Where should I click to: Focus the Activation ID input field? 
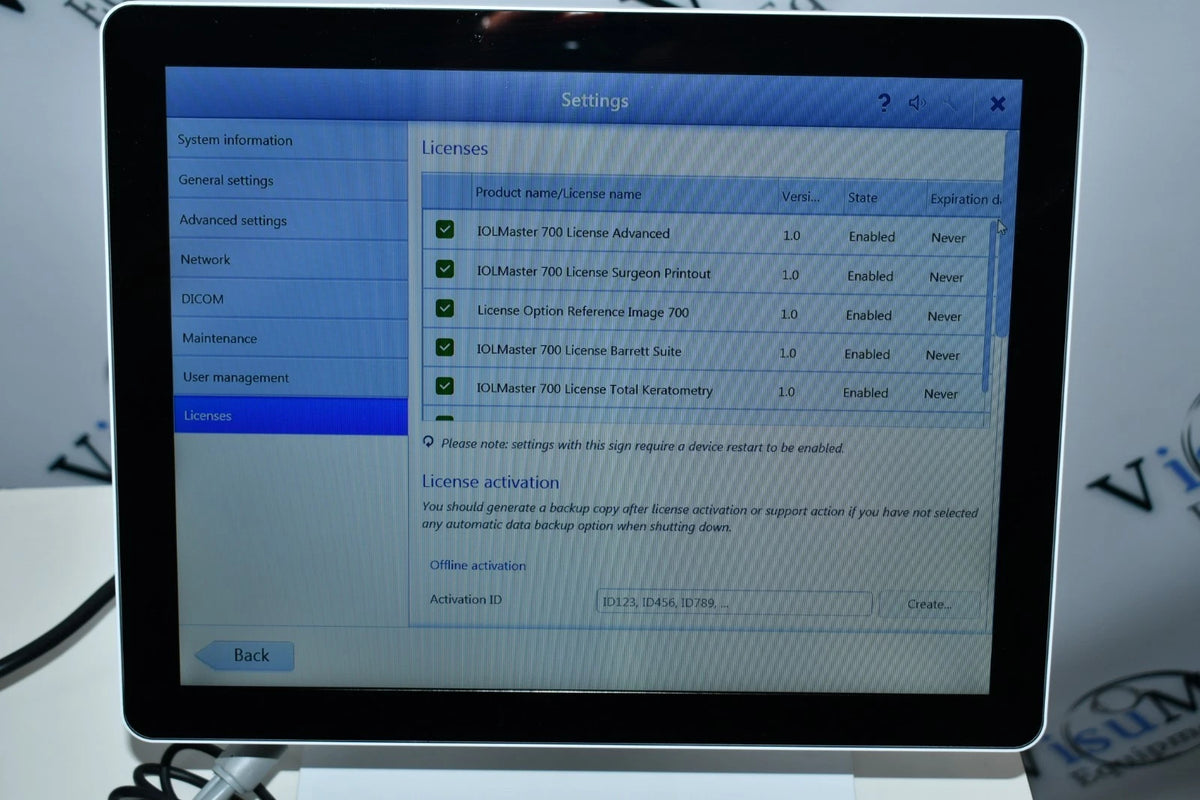(734, 603)
